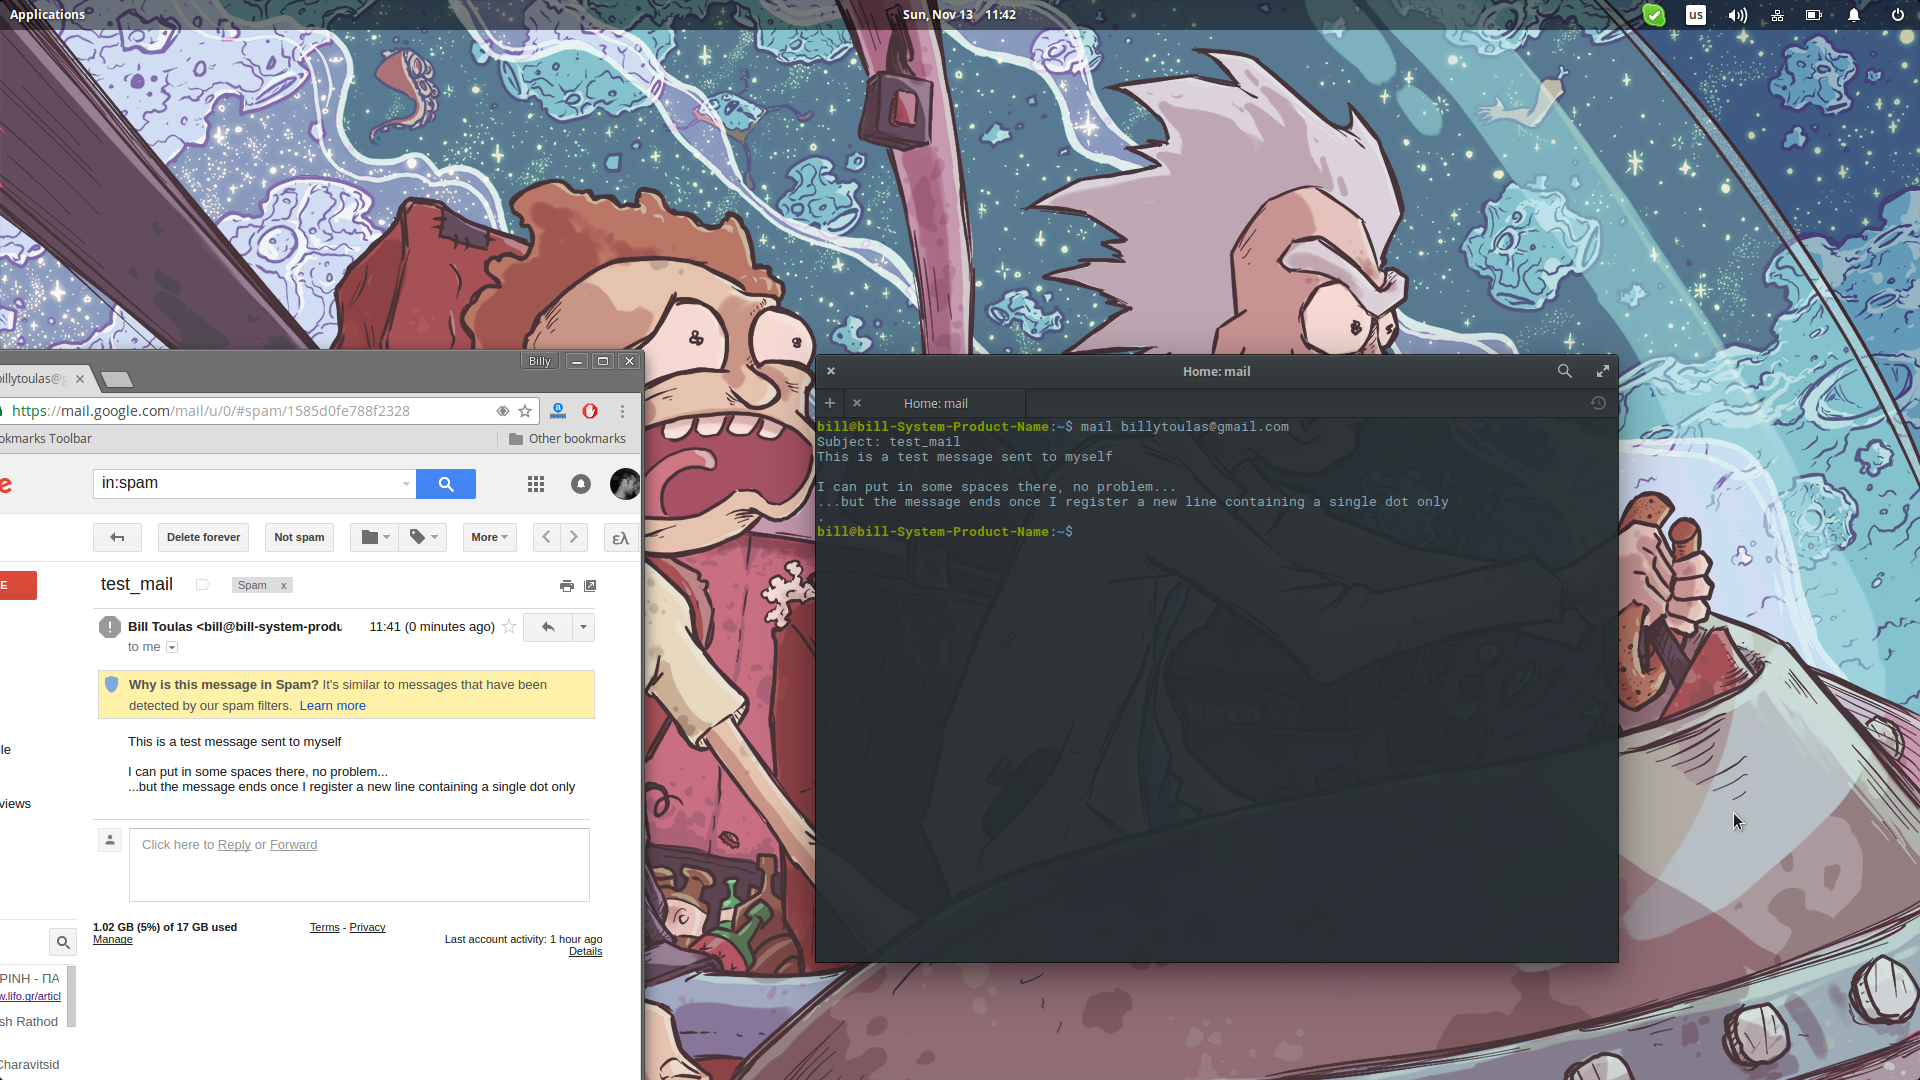Bookmark this page with the star icon
The image size is (1920, 1080).
tap(525, 411)
